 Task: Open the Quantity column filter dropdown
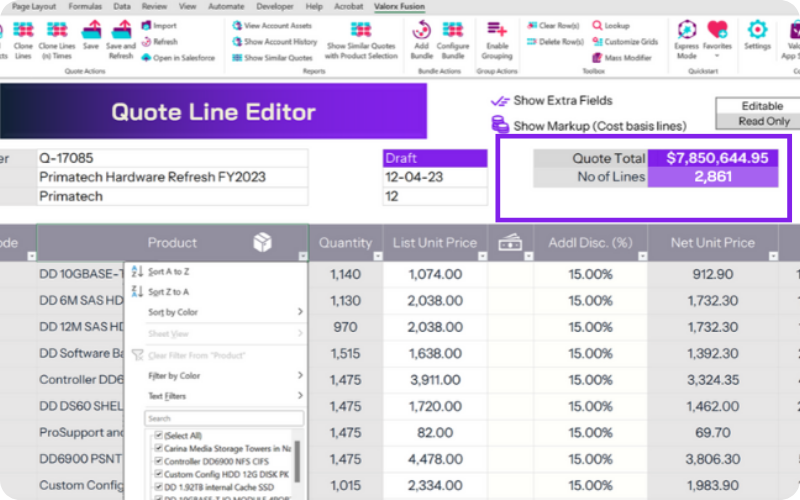click(378, 256)
